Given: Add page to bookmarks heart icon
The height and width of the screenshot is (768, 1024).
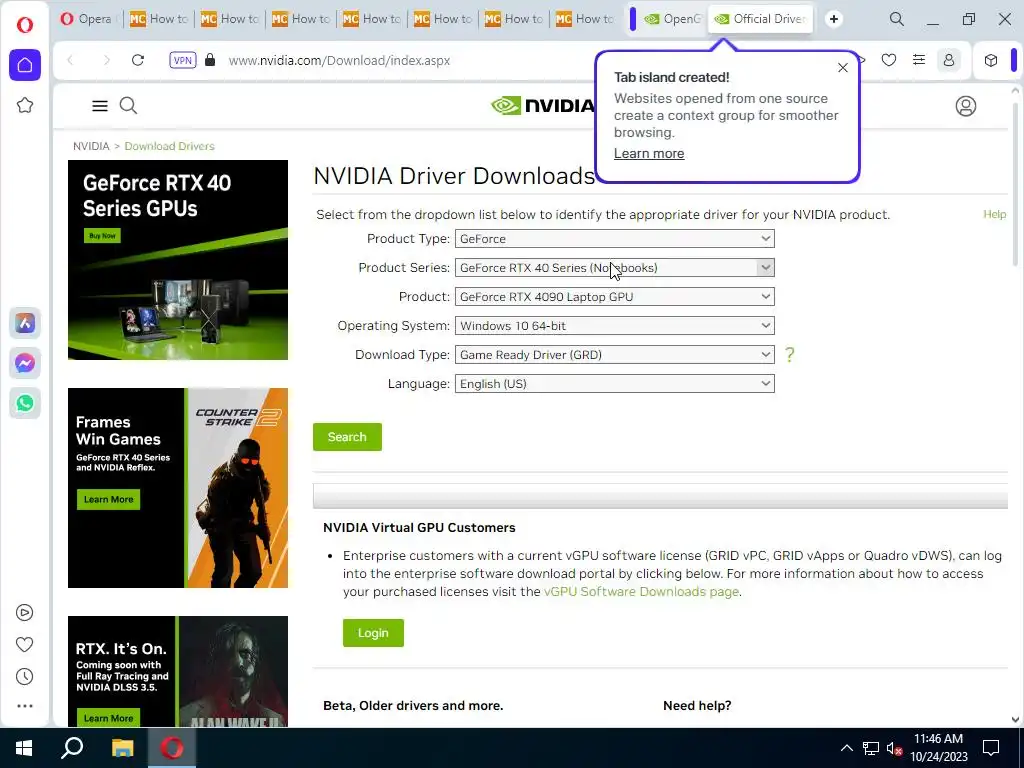Looking at the screenshot, I should [889, 60].
